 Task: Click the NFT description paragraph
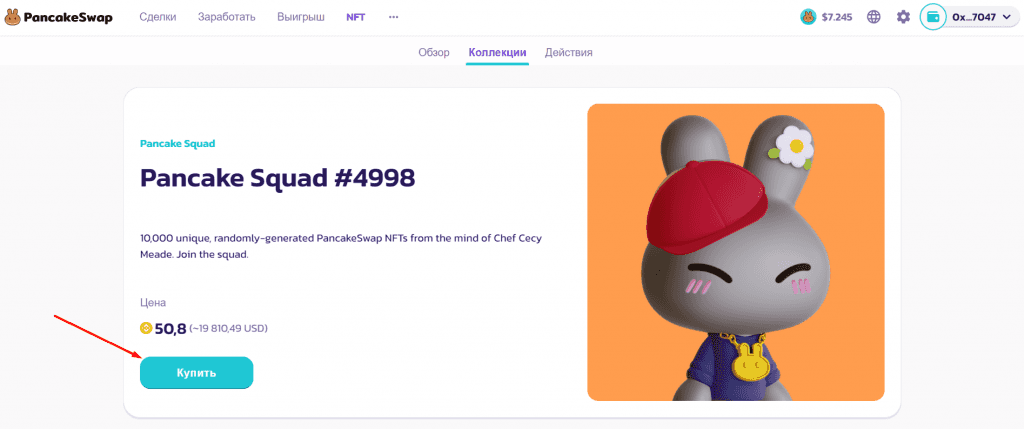pos(341,246)
